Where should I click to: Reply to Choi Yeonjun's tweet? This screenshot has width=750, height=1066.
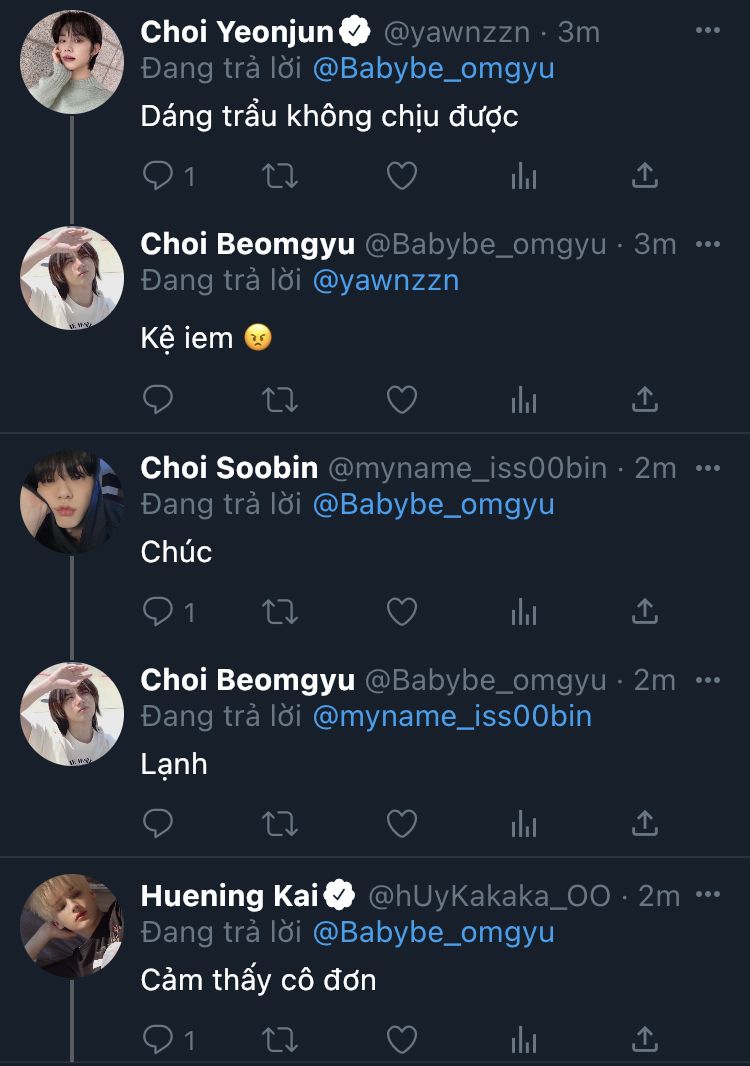[158, 177]
